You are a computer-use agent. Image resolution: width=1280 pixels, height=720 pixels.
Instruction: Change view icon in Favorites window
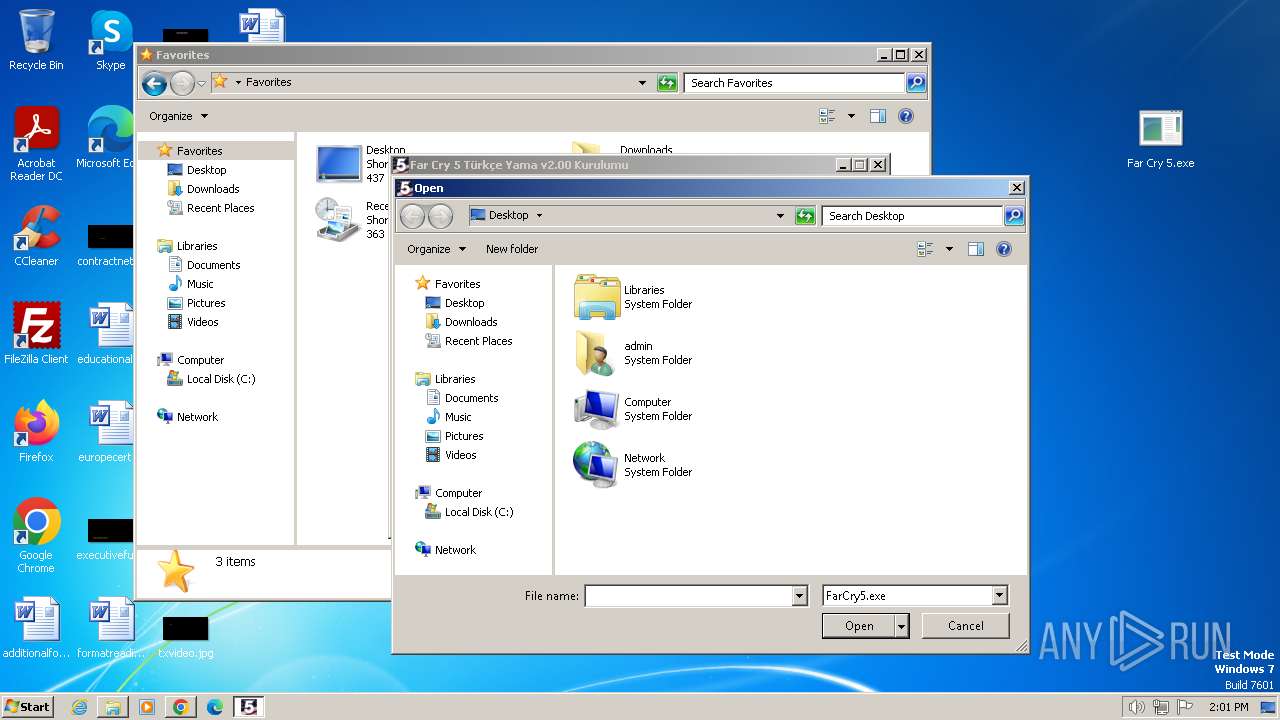827,116
